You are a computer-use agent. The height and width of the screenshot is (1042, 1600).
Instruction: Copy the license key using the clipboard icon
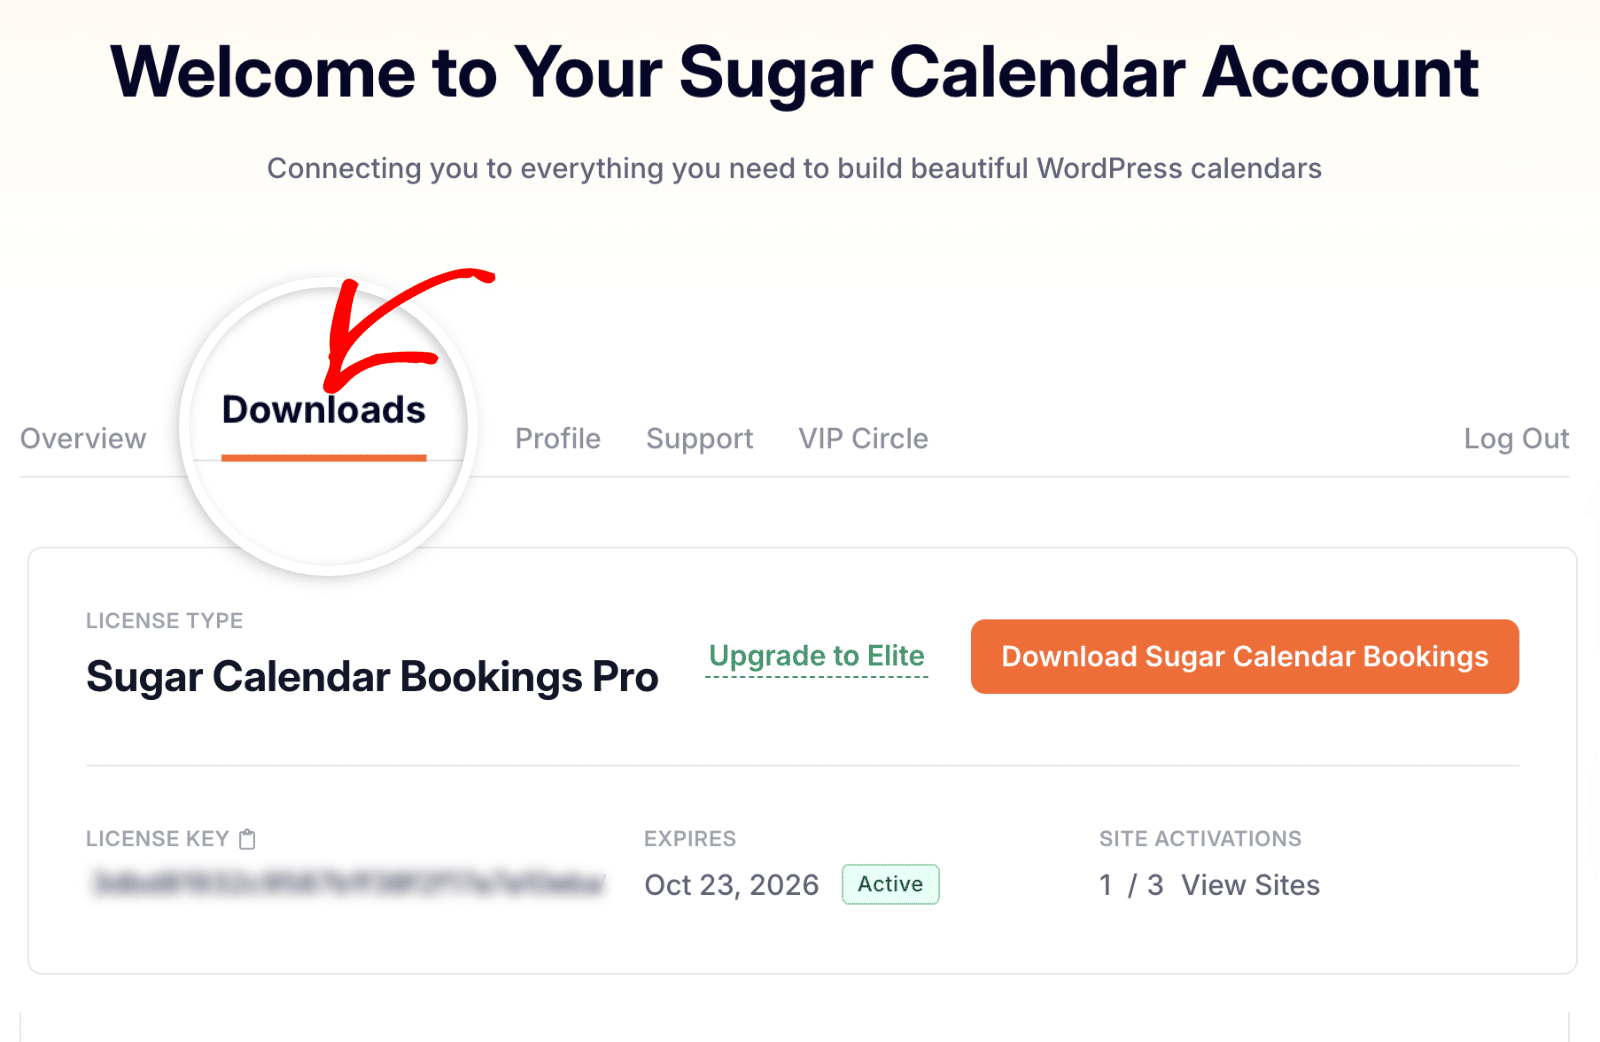[247, 838]
